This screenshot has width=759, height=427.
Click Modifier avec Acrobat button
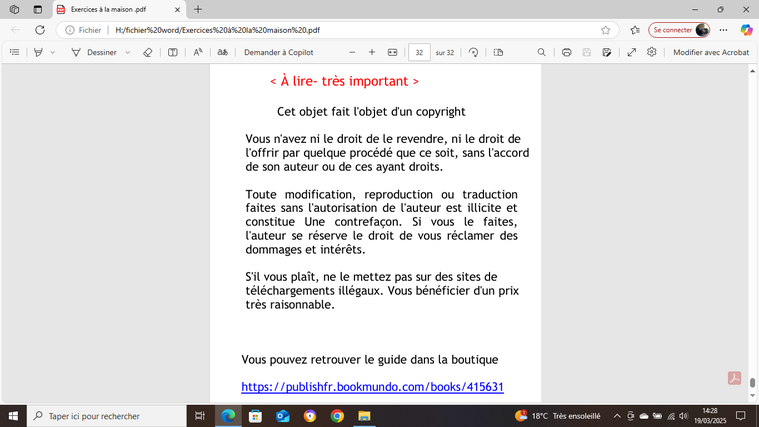(x=710, y=52)
